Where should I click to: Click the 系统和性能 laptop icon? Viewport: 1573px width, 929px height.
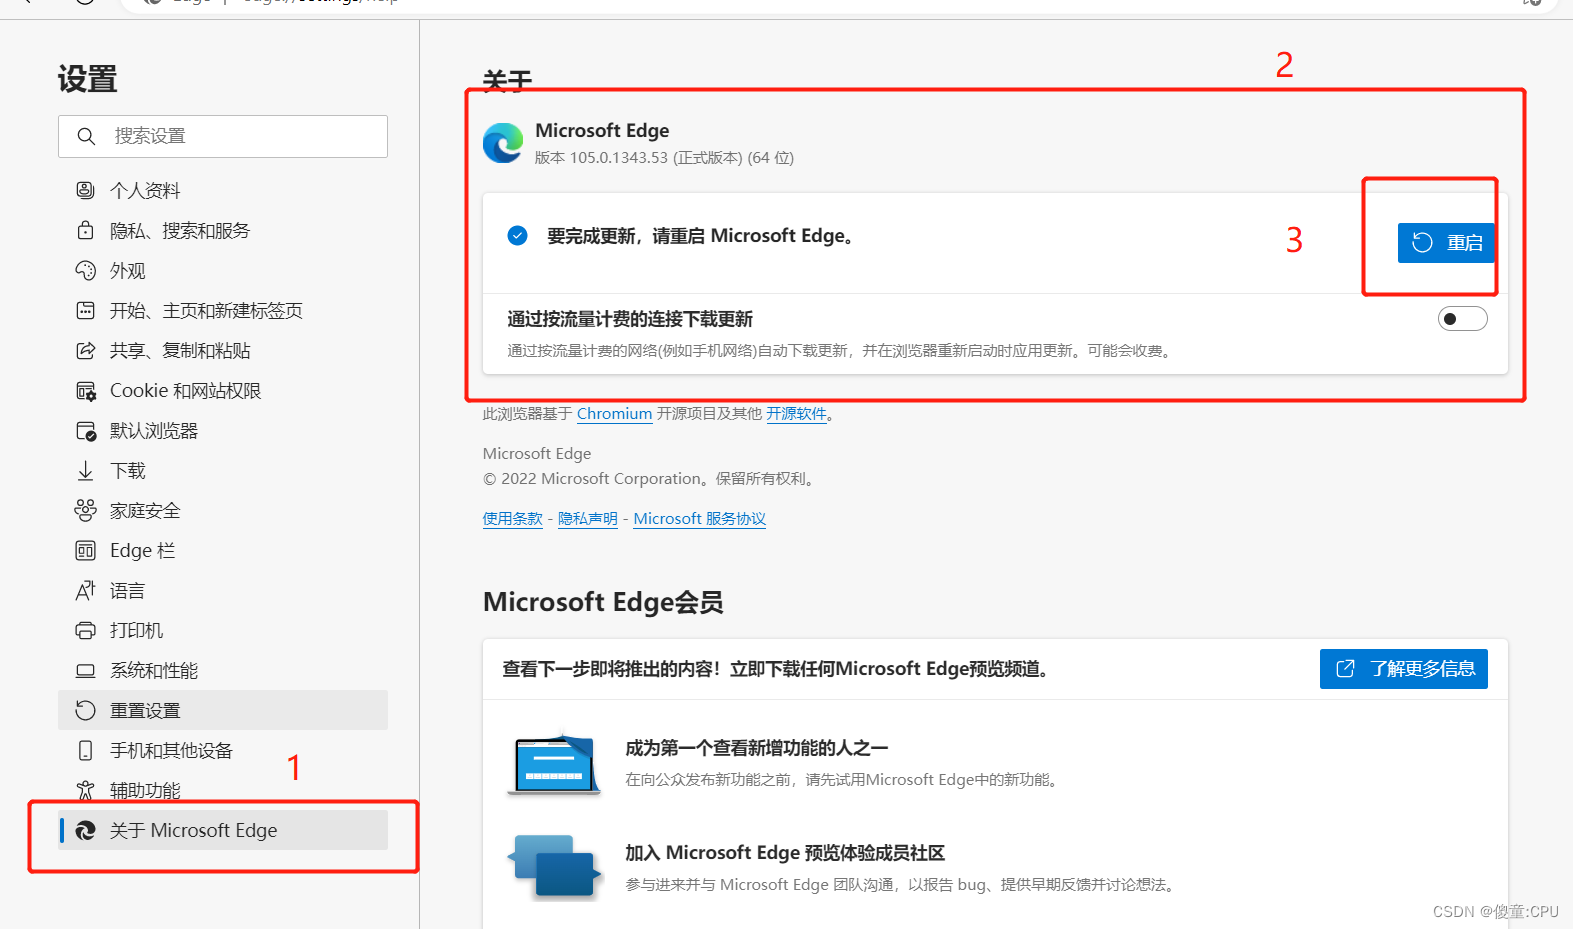pos(86,670)
